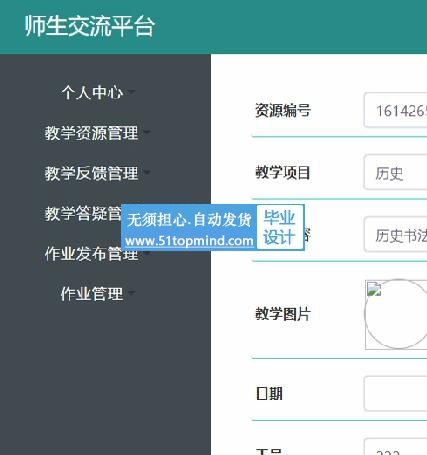Viewport: 427px width, 455px height.
Task: Open the 教学资源管理 menu
Action: [92, 133]
